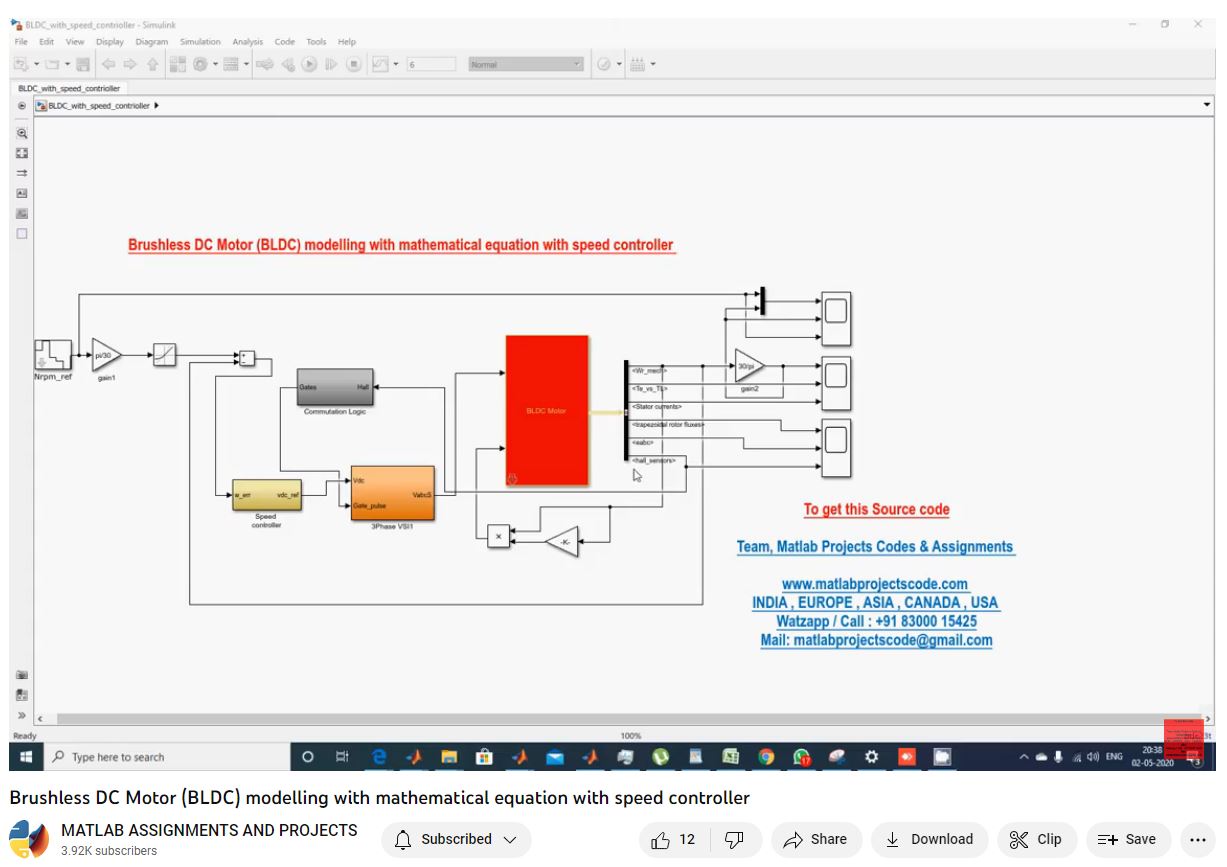Open the Simulation menu
This screenshot has height=867, width=1227.
[x=200, y=42]
